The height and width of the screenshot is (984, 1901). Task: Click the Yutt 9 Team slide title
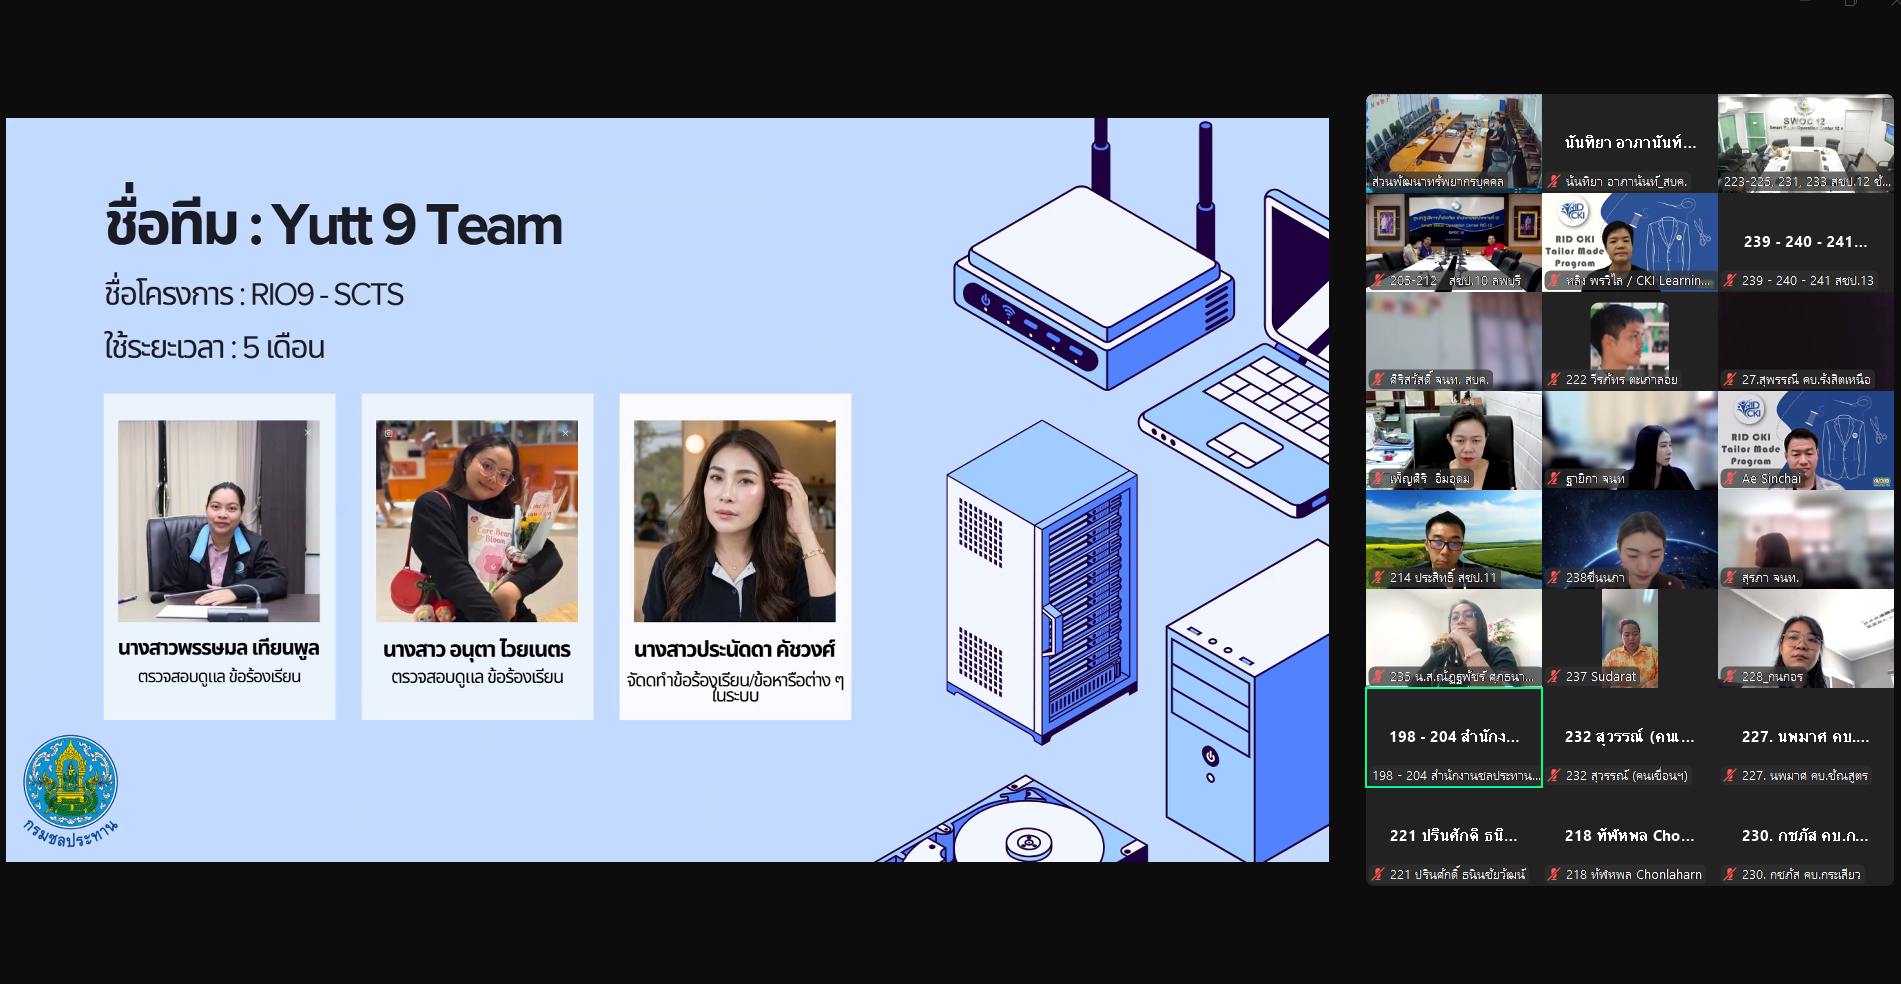point(334,225)
